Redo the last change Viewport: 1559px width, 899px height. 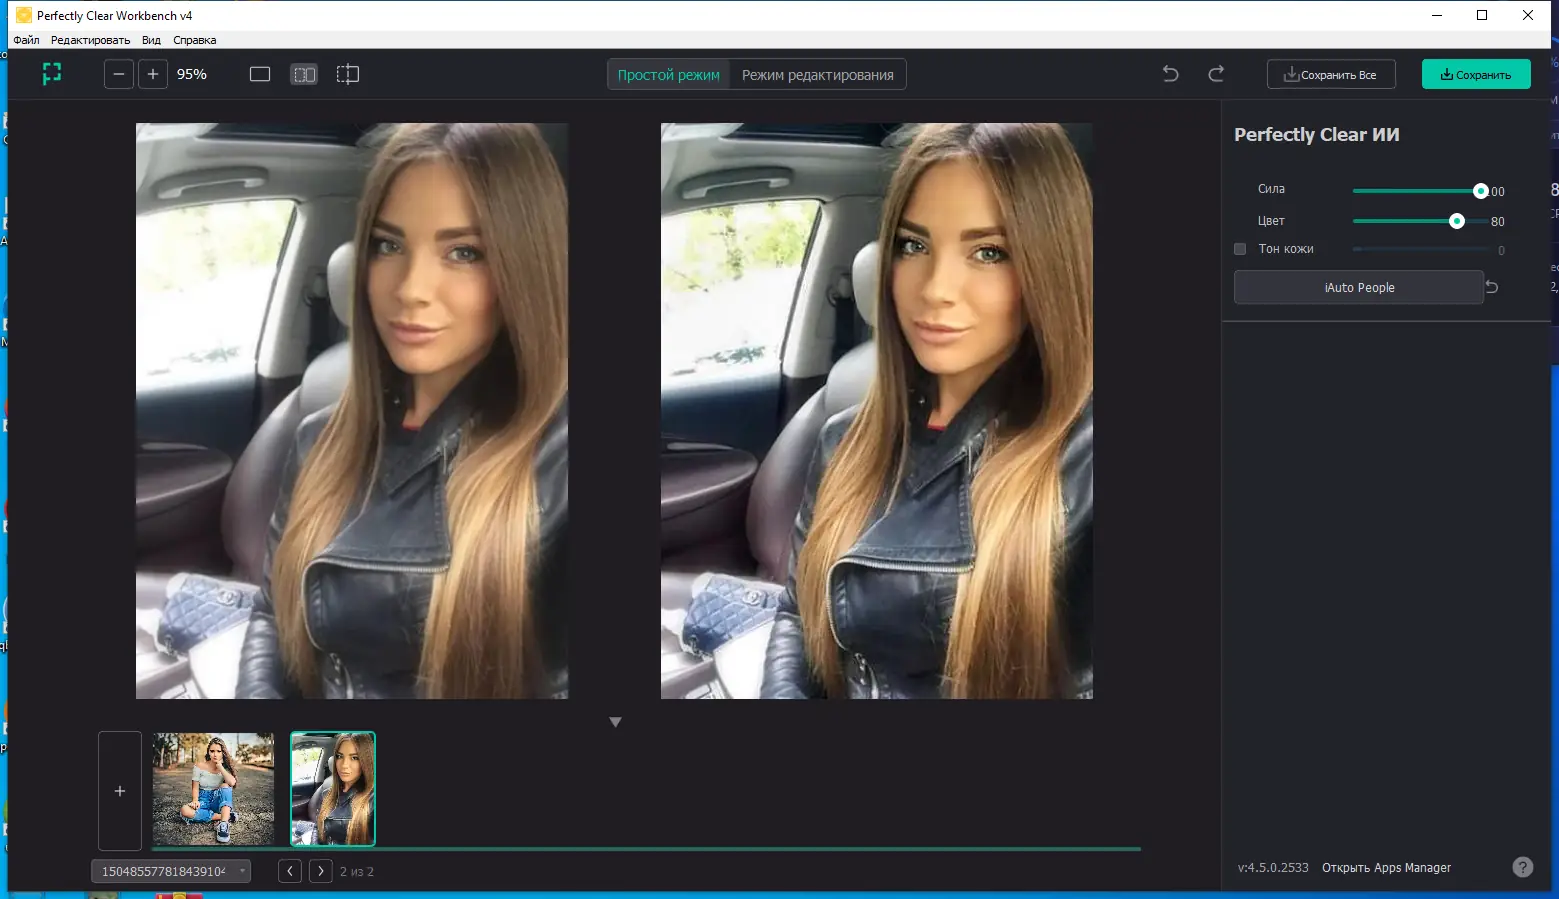click(x=1216, y=74)
